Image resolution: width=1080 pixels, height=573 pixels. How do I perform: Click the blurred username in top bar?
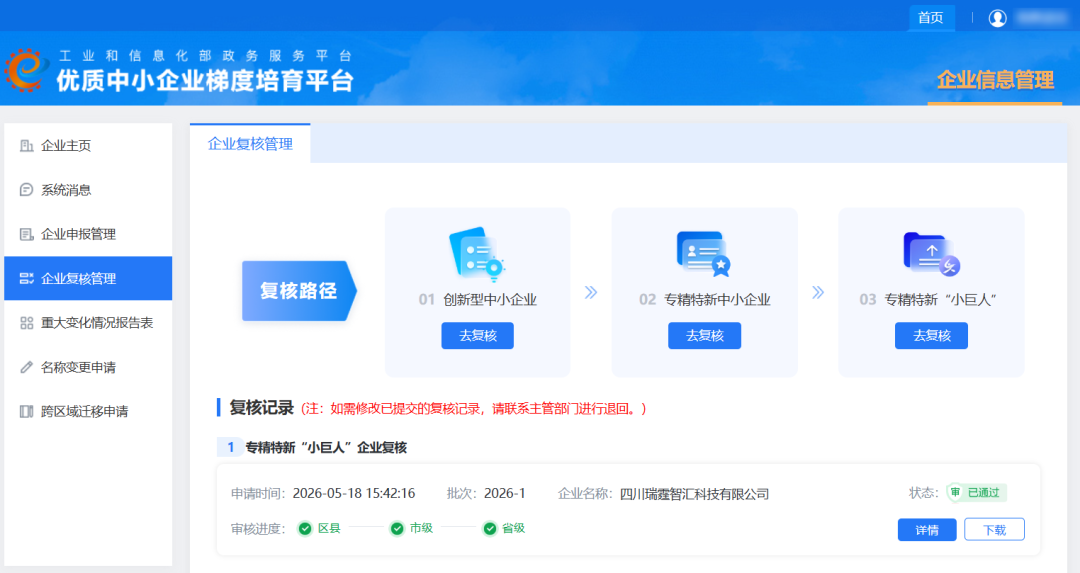pyautogui.click(x=1041, y=17)
